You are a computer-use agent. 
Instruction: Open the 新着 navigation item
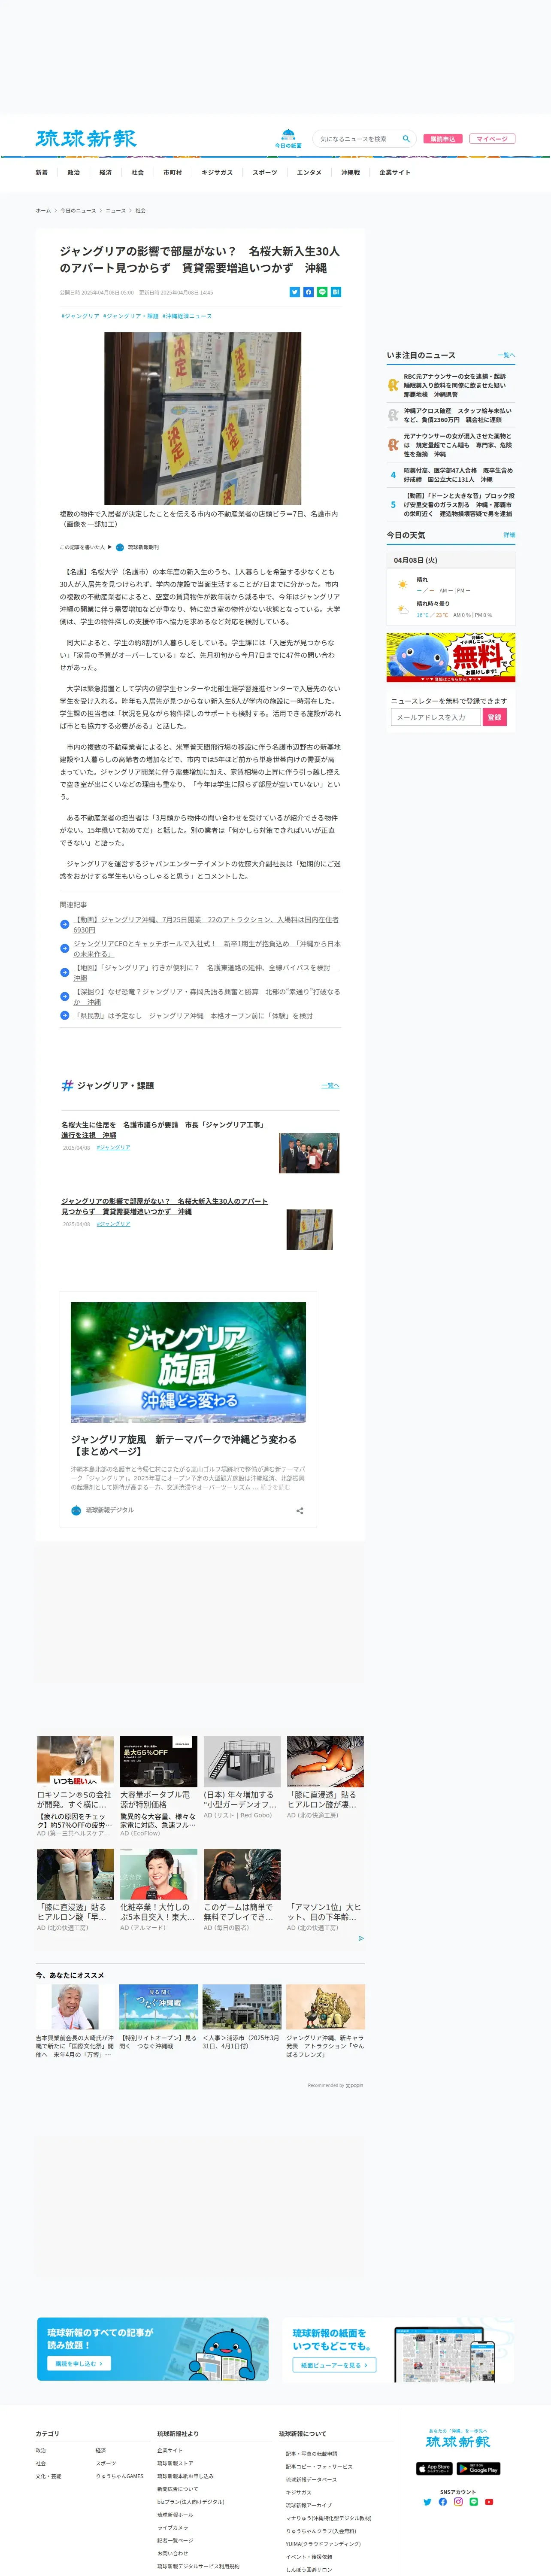click(41, 172)
